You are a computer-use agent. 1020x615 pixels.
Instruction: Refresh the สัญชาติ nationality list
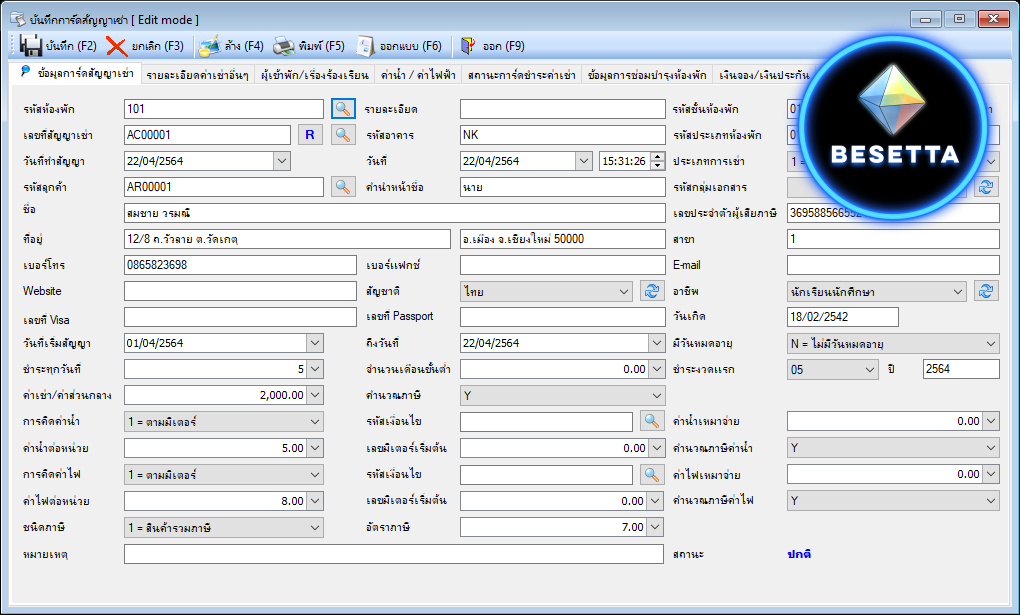click(652, 290)
